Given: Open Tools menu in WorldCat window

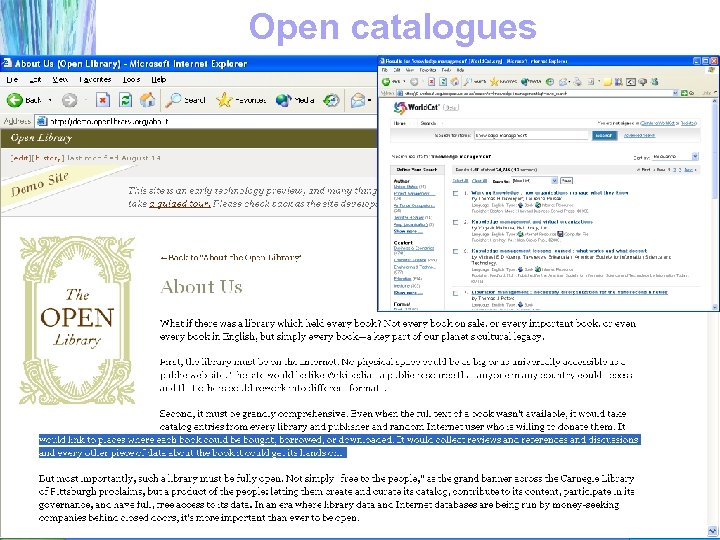Looking at the screenshot, I should pyautogui.click(x=446, y=70).
